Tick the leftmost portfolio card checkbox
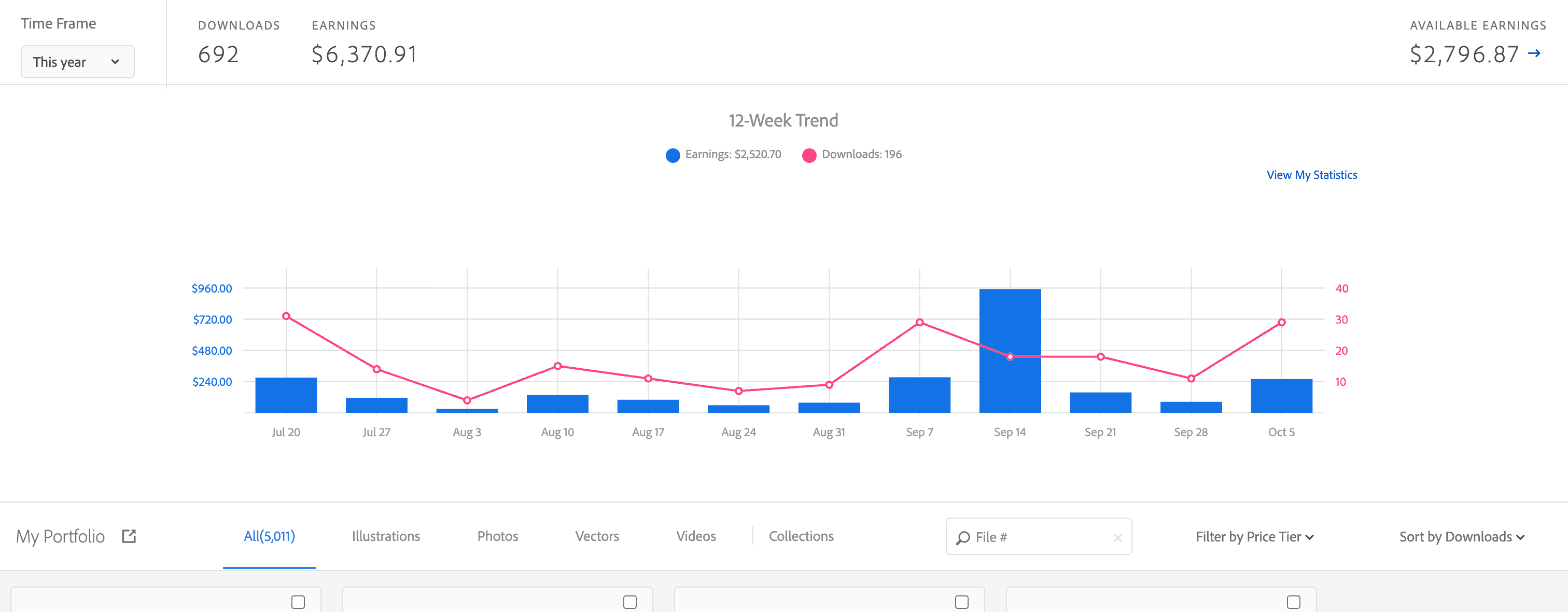The height and width of the screenshot is (612, 1568). click(x=298, y=602)
